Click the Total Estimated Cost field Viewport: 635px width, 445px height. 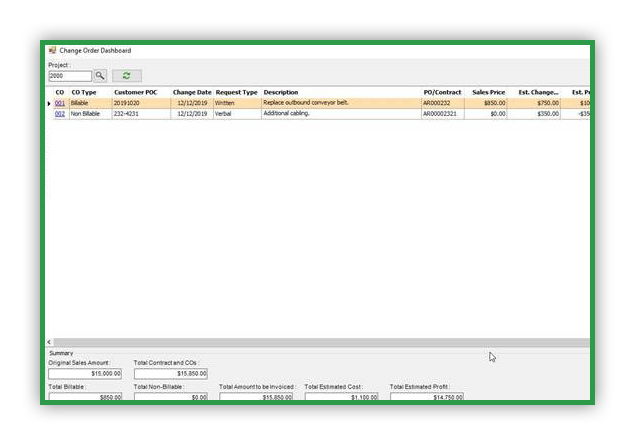342,396
